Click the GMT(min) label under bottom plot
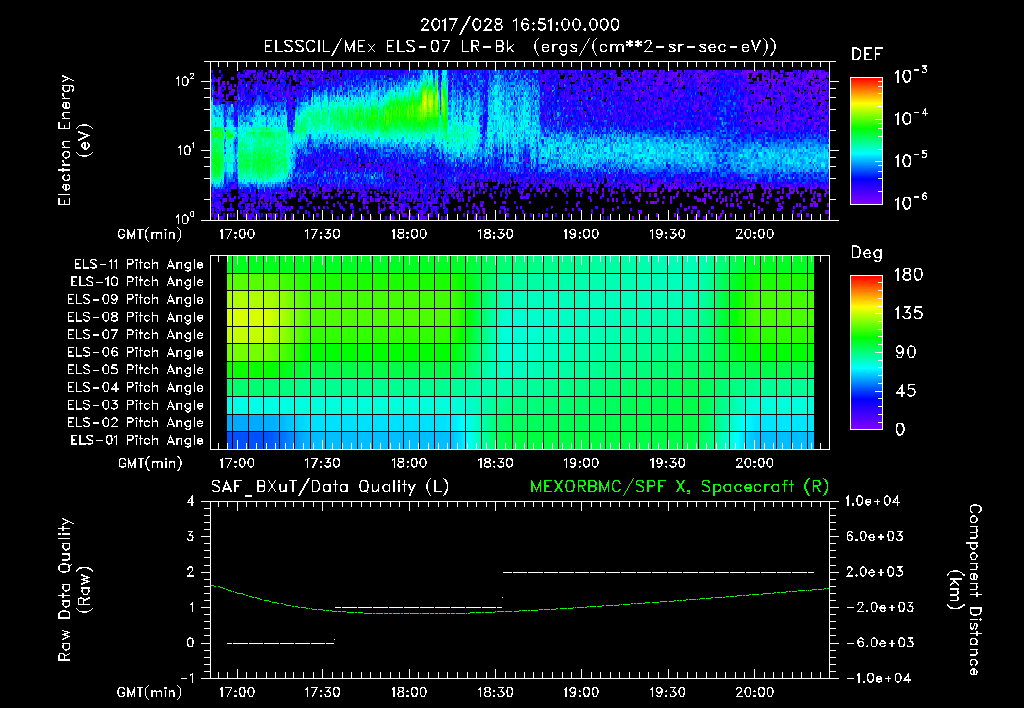 click(150, 692)
